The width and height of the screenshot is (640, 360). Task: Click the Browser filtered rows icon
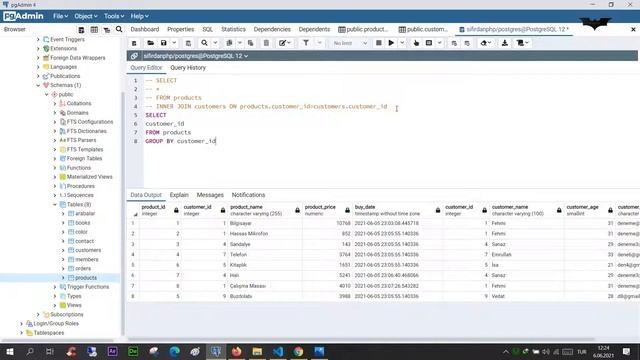107,30
